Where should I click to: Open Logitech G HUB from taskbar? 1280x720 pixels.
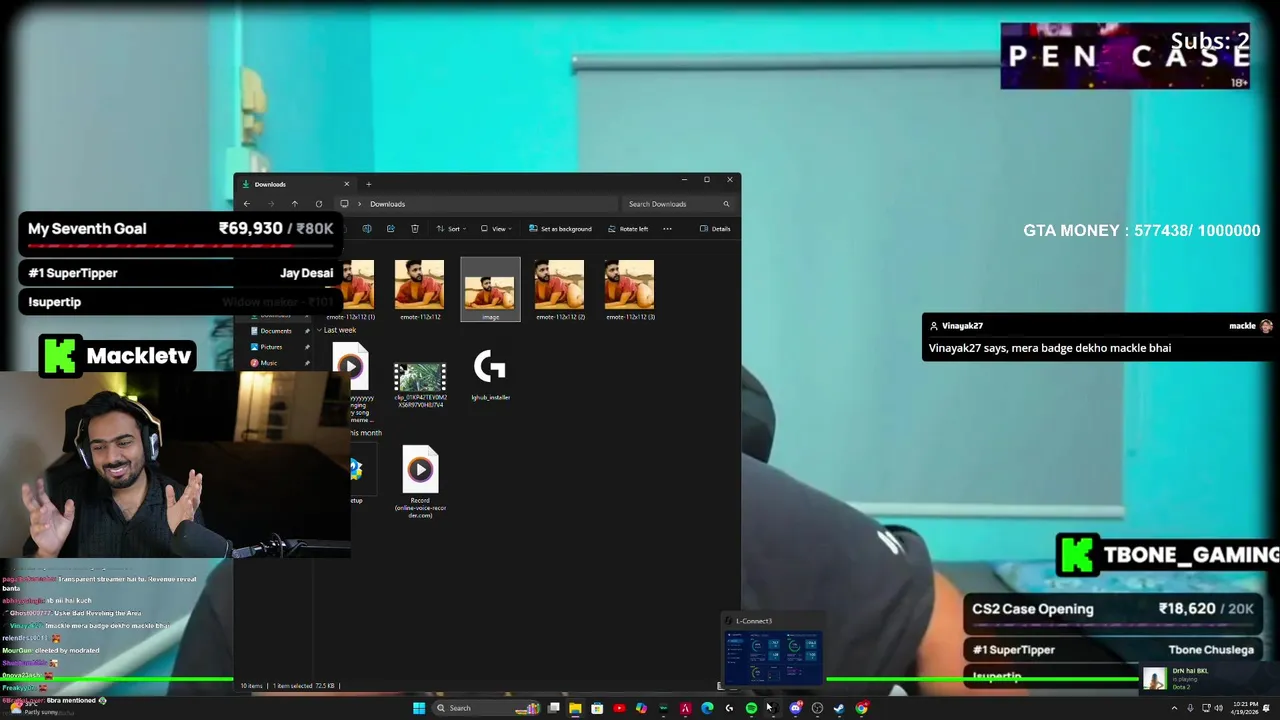[729, 708]
